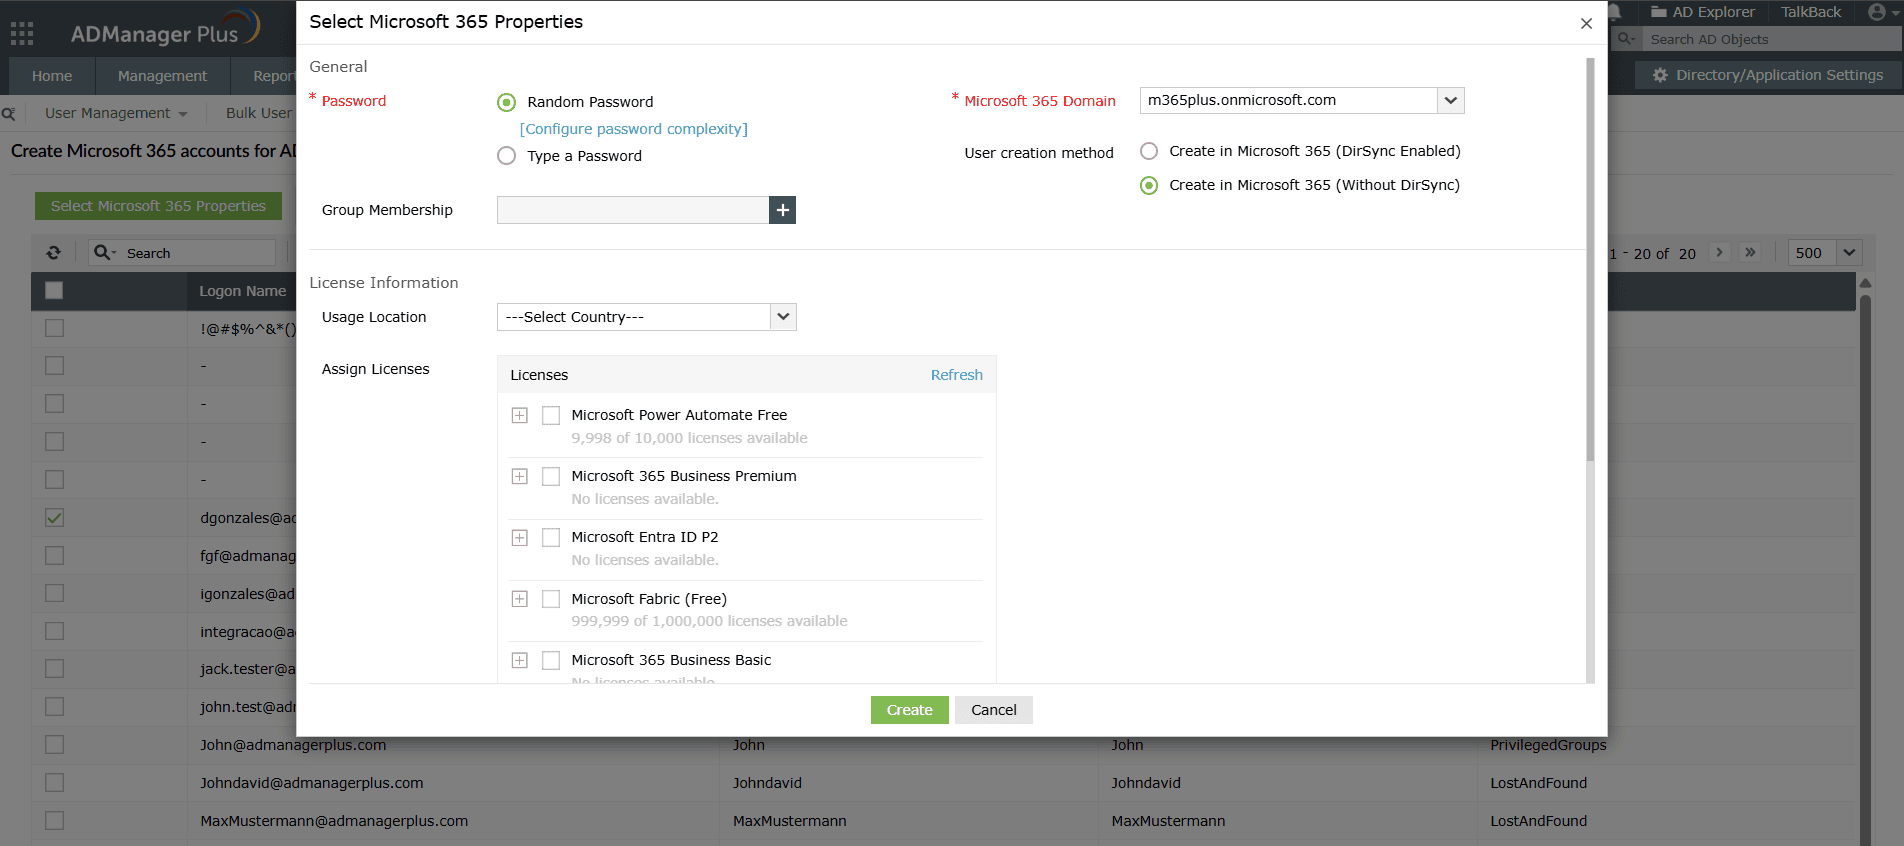Expand Microsoft 365 Business Basic license details

point(519,660)
